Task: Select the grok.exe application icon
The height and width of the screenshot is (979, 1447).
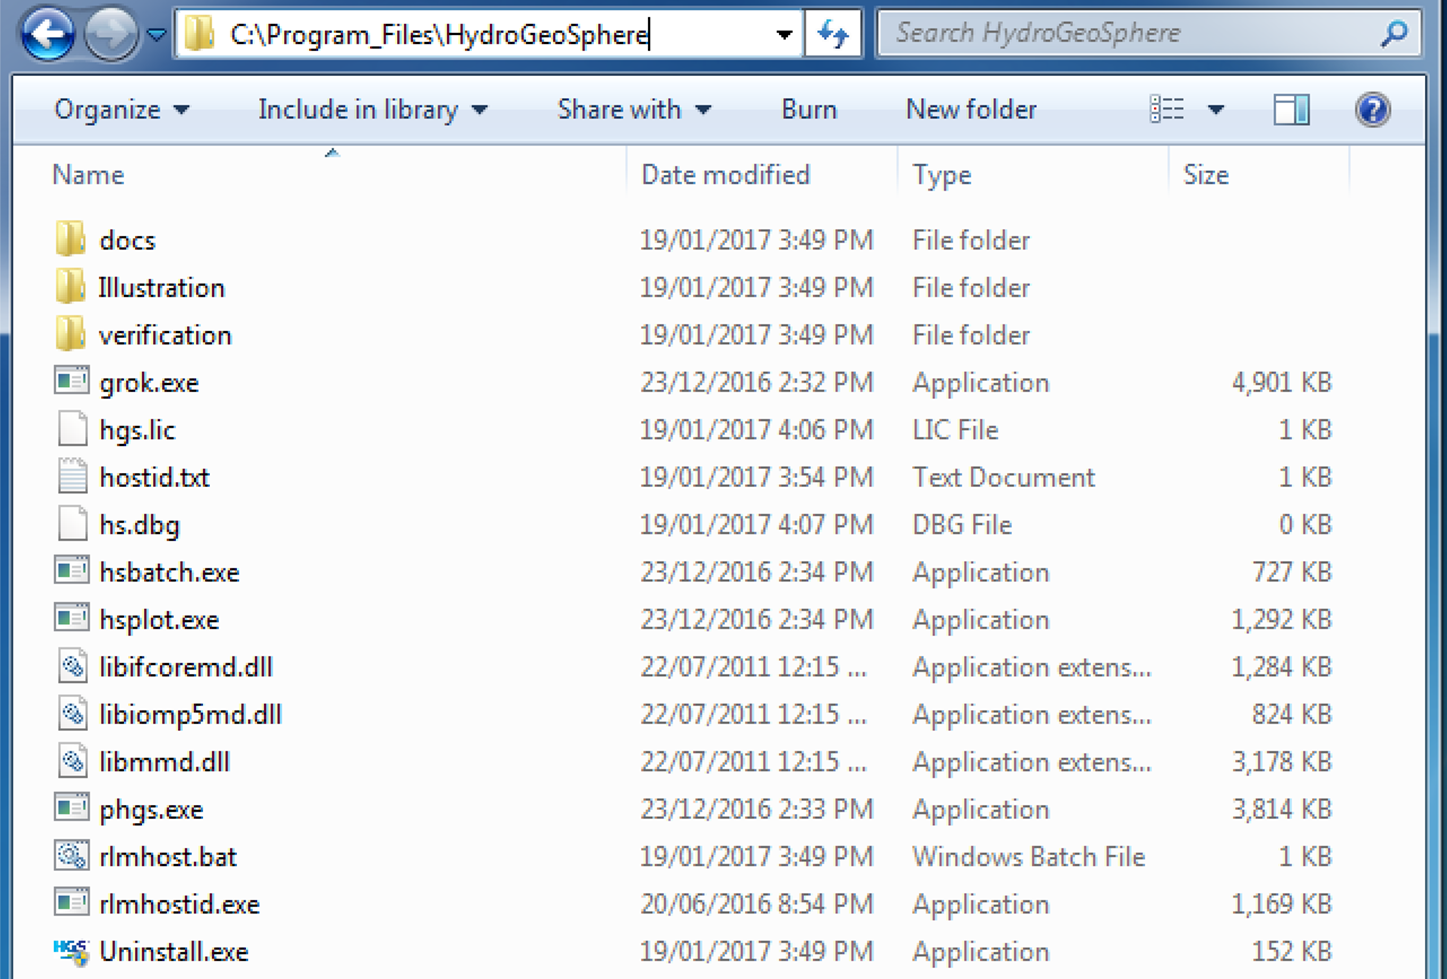Action: 71,381
